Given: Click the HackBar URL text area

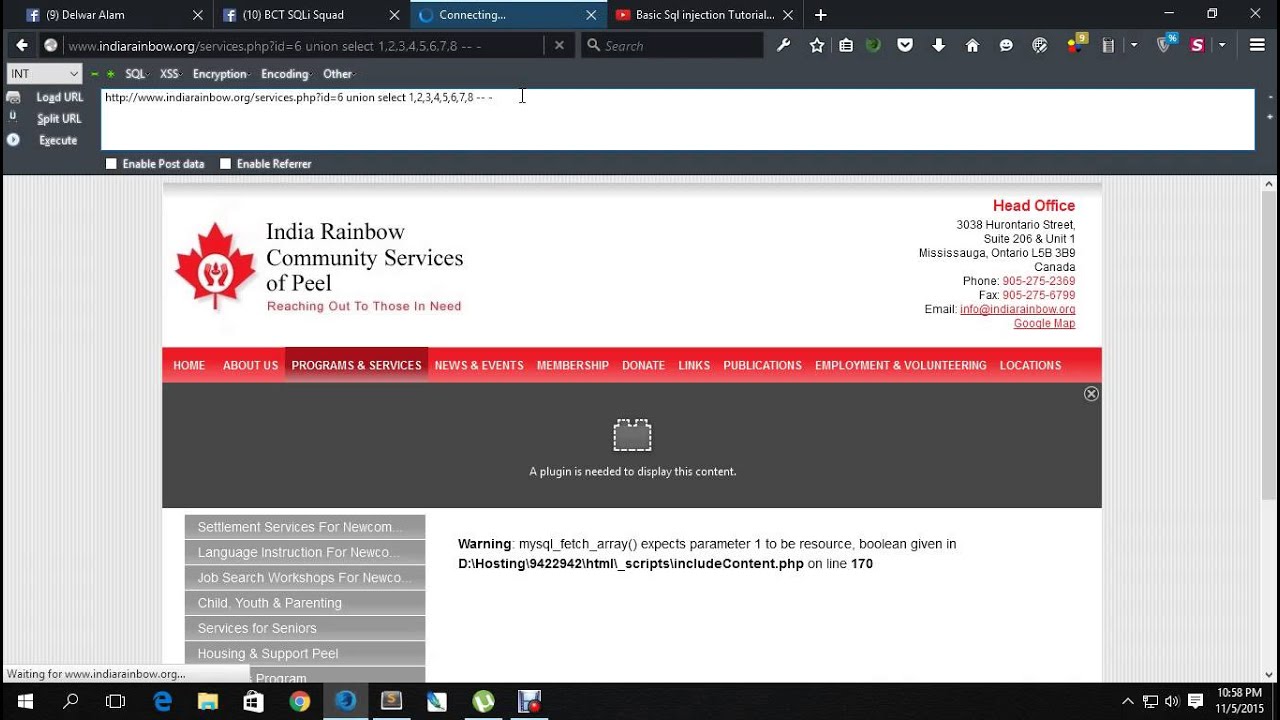Looking at the screenshot, I should (678, 119).
